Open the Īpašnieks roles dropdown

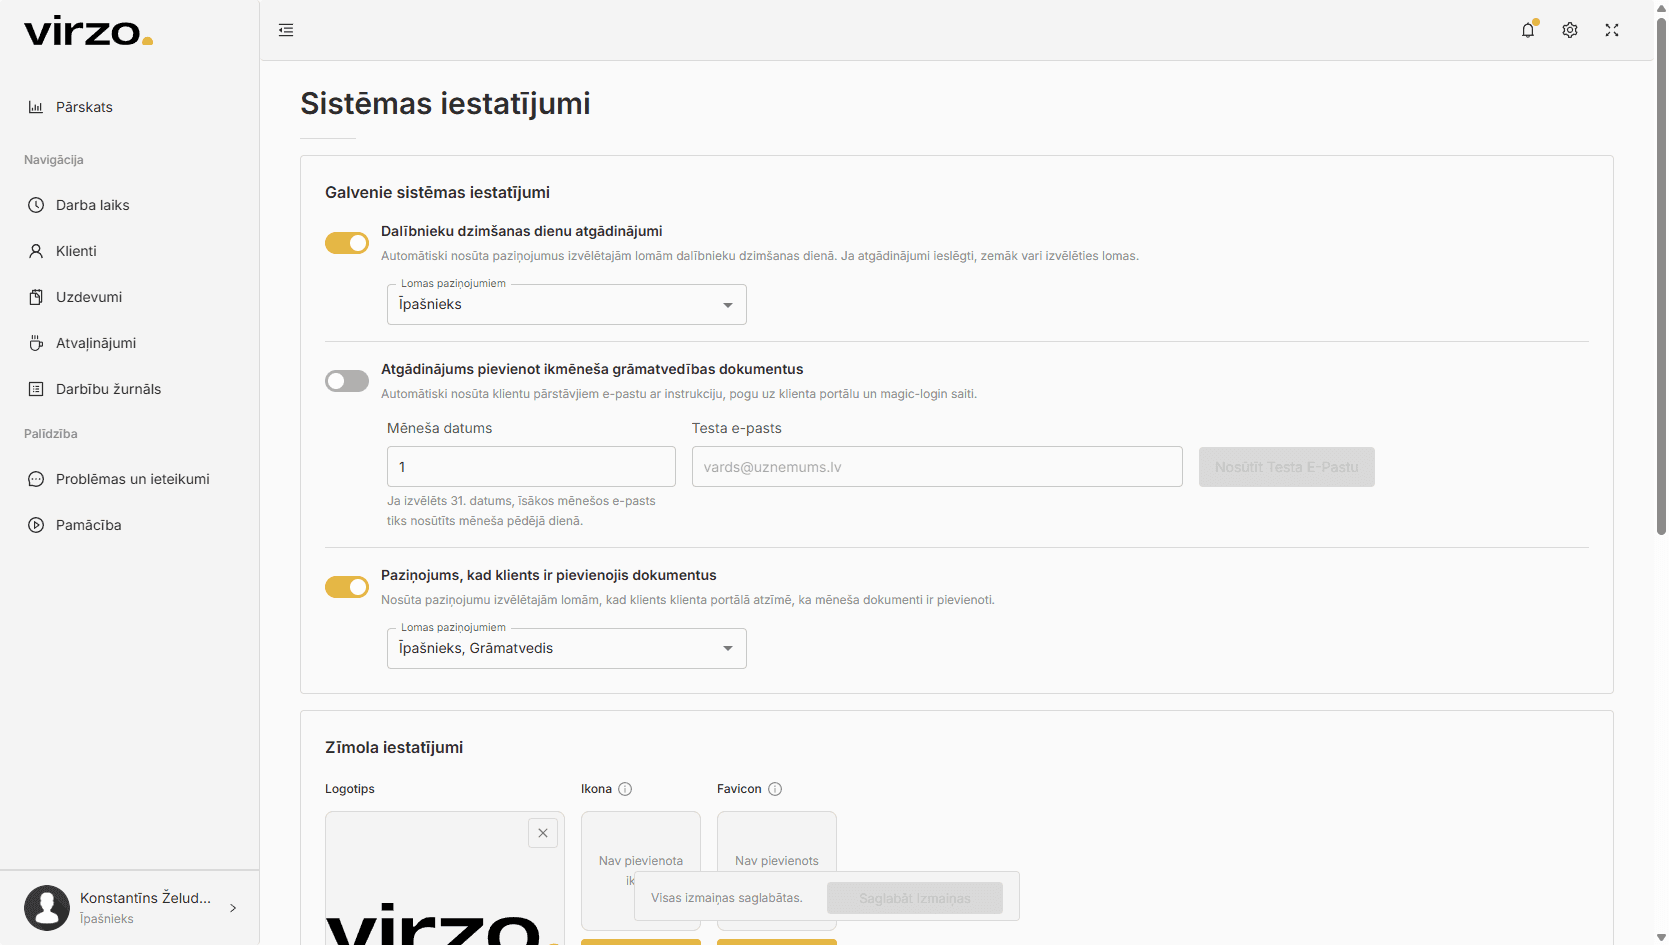tap(567, 304)
